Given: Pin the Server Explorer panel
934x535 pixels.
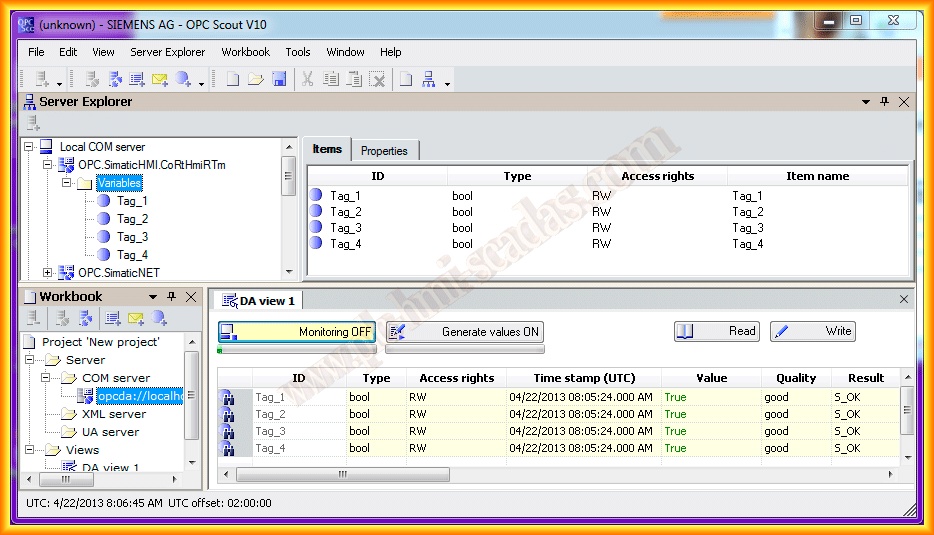Looking at the screenshot, I should pyautogui.click(x=884, y=102).
